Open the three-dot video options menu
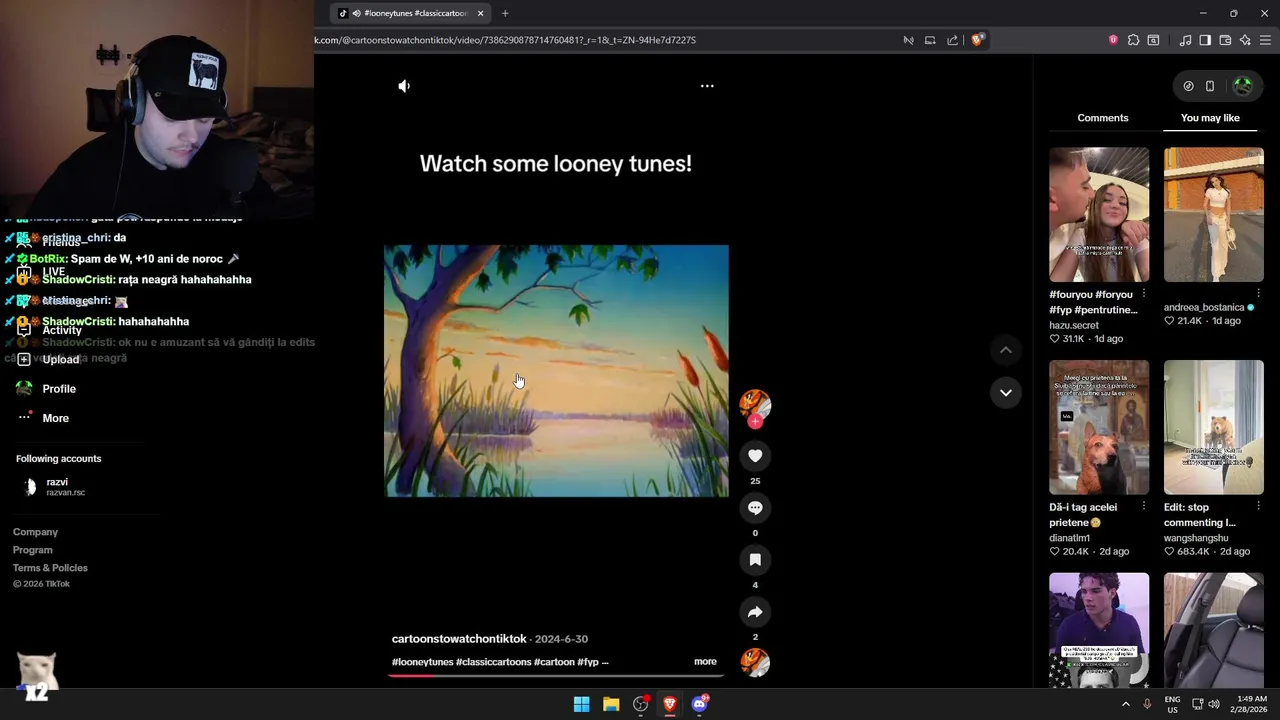This screenshot has width=1280, height=720. click(707, 86)
